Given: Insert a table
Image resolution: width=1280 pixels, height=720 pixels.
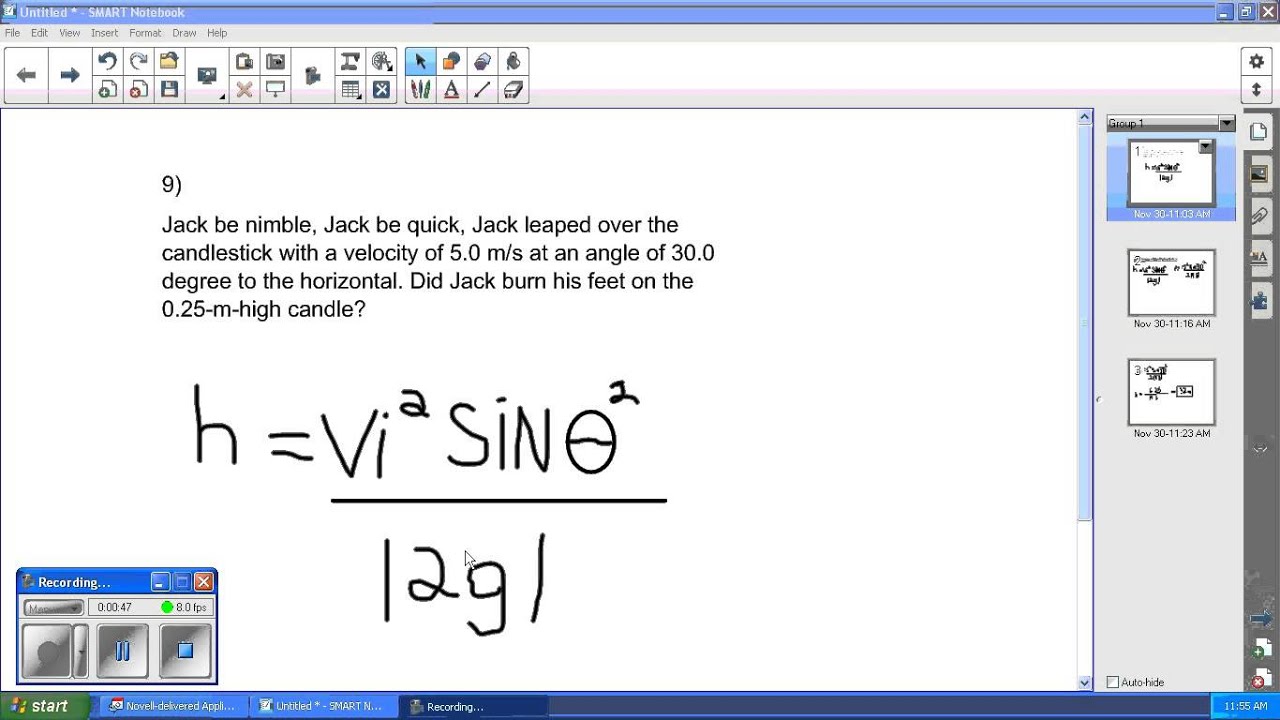Looking at the screenshot, I should point(350,90).
